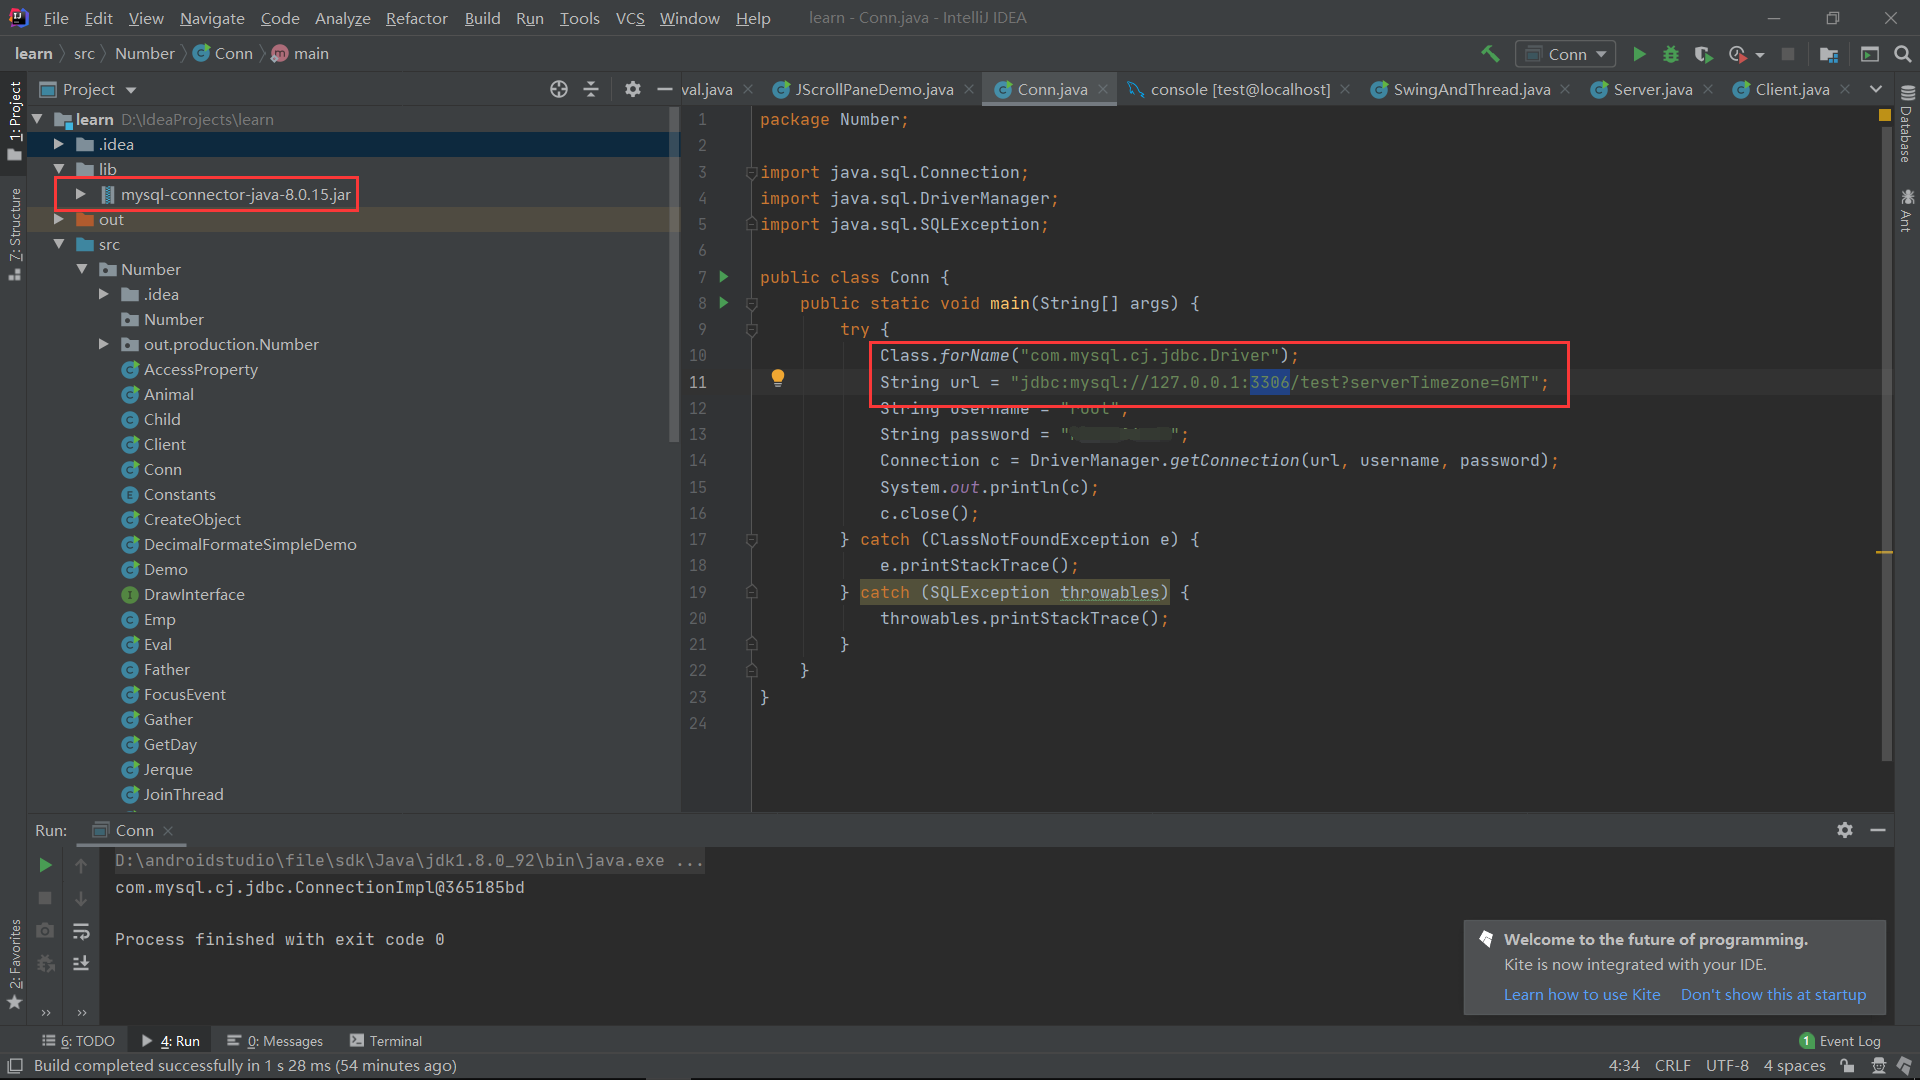Screen dimensions: 1920x1080
Task: Open the 0: Messages tool window
Action: pos(275,1041)
